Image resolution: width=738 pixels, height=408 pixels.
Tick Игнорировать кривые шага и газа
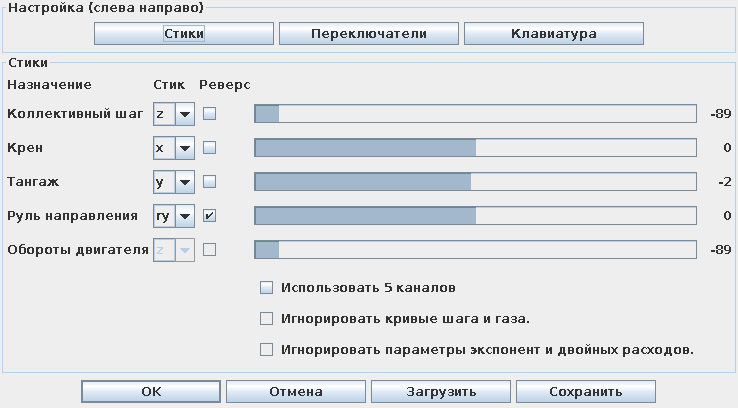point(267,319)
